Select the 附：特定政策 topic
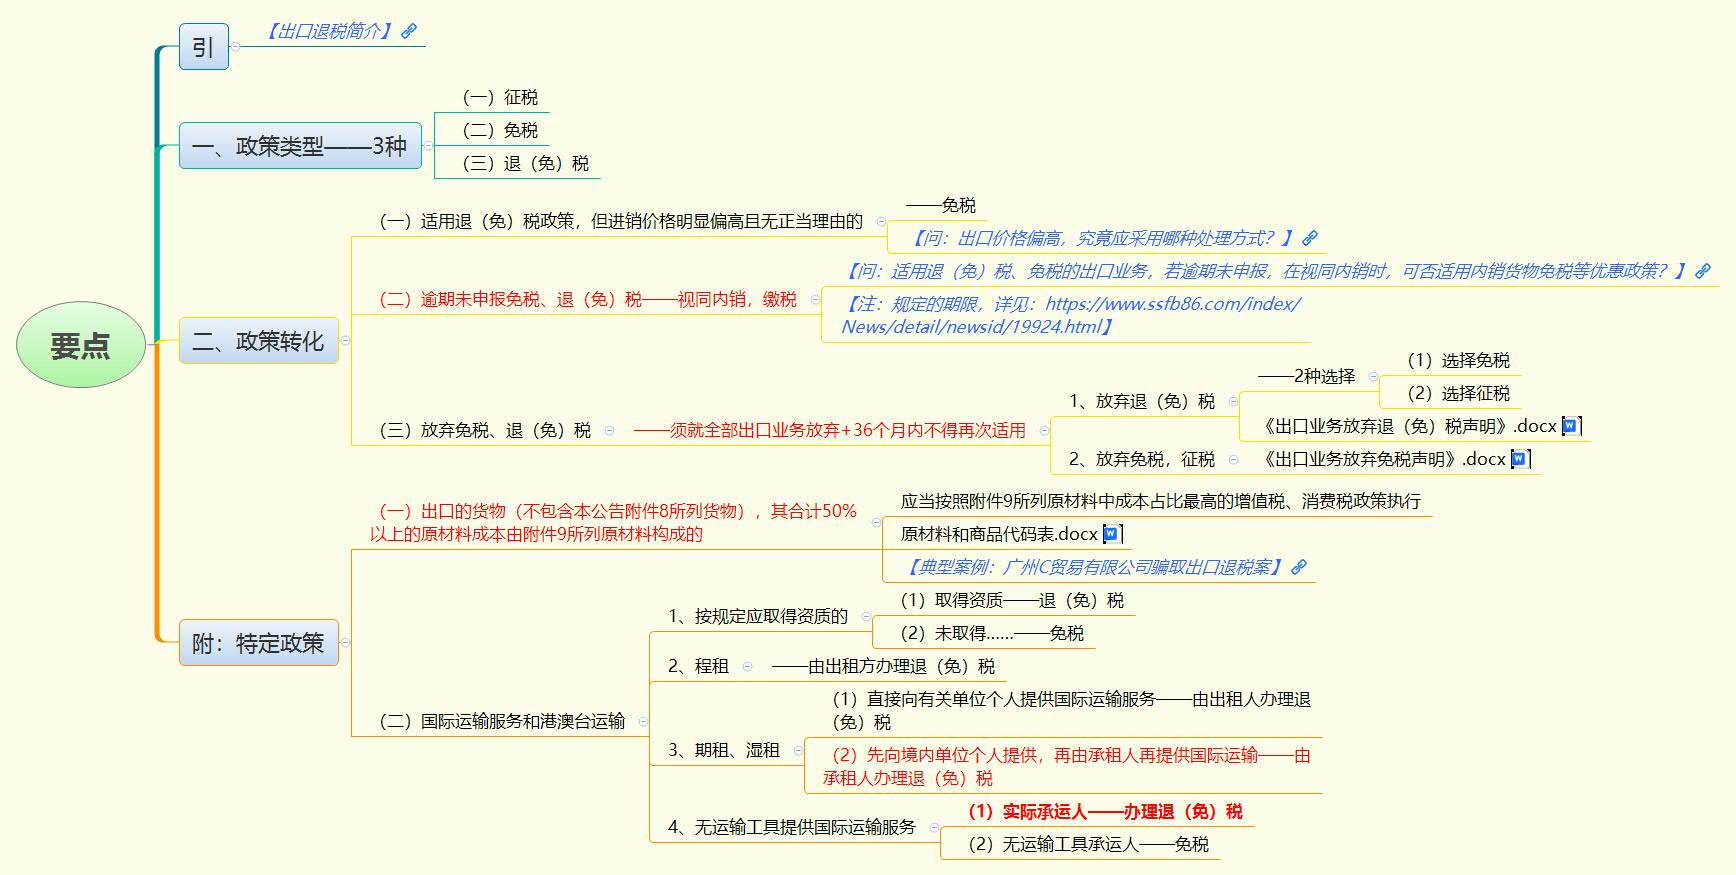1736x875 pixels. click(x=258, y=642)
